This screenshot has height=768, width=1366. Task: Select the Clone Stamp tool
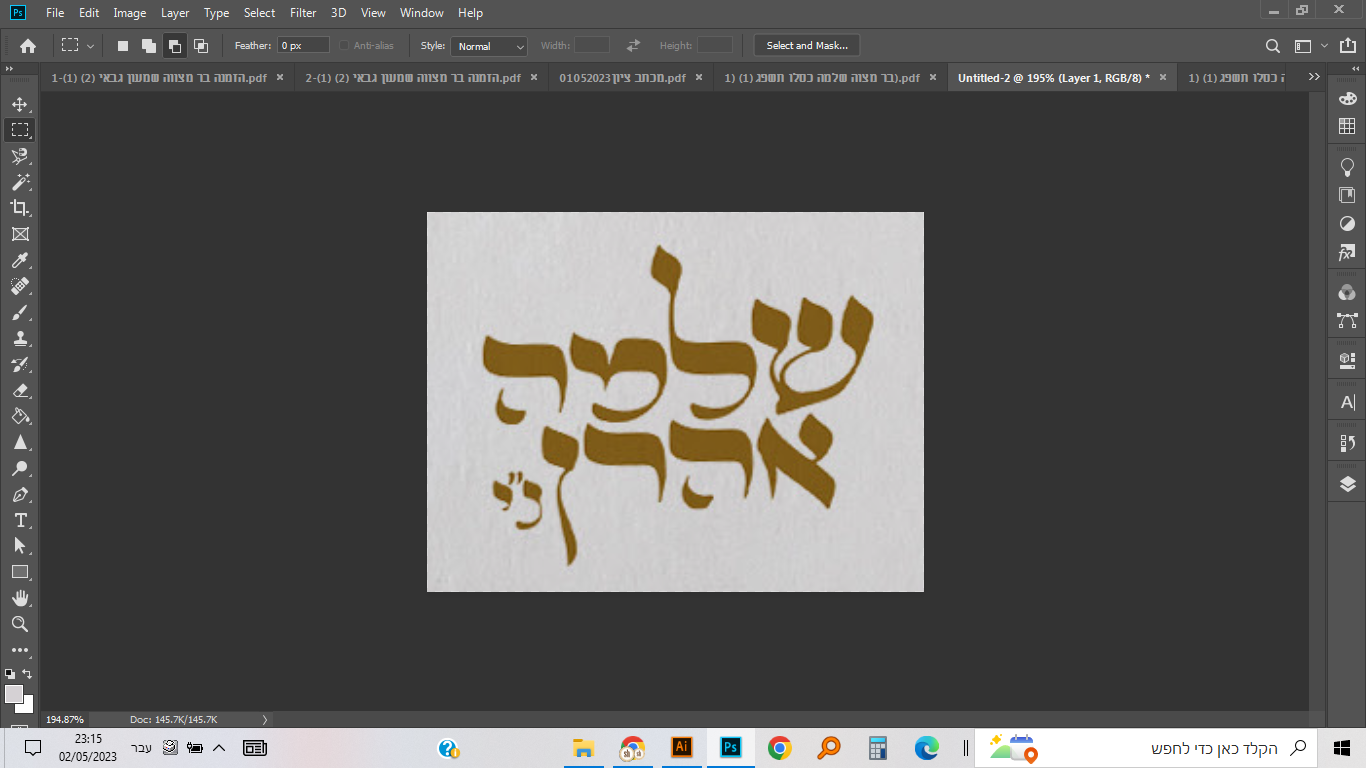tap(20, 338)
